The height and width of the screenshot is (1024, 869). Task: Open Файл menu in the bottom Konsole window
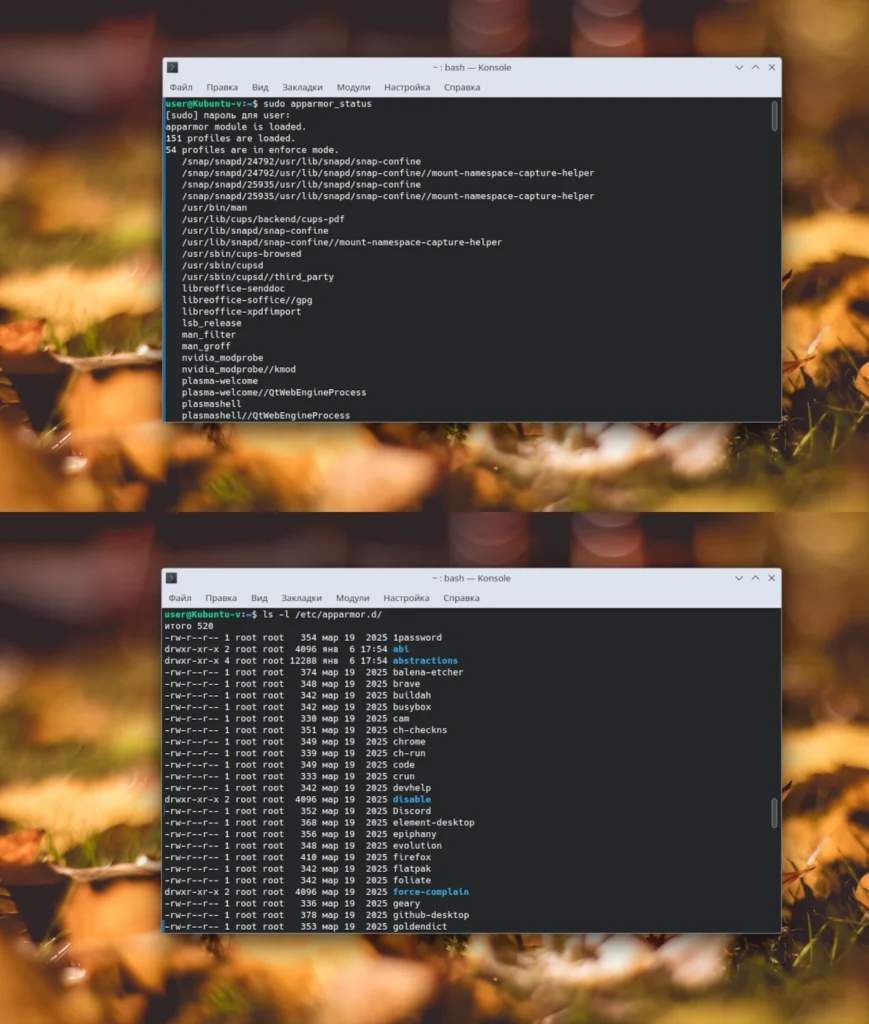(x=180, y=598)
